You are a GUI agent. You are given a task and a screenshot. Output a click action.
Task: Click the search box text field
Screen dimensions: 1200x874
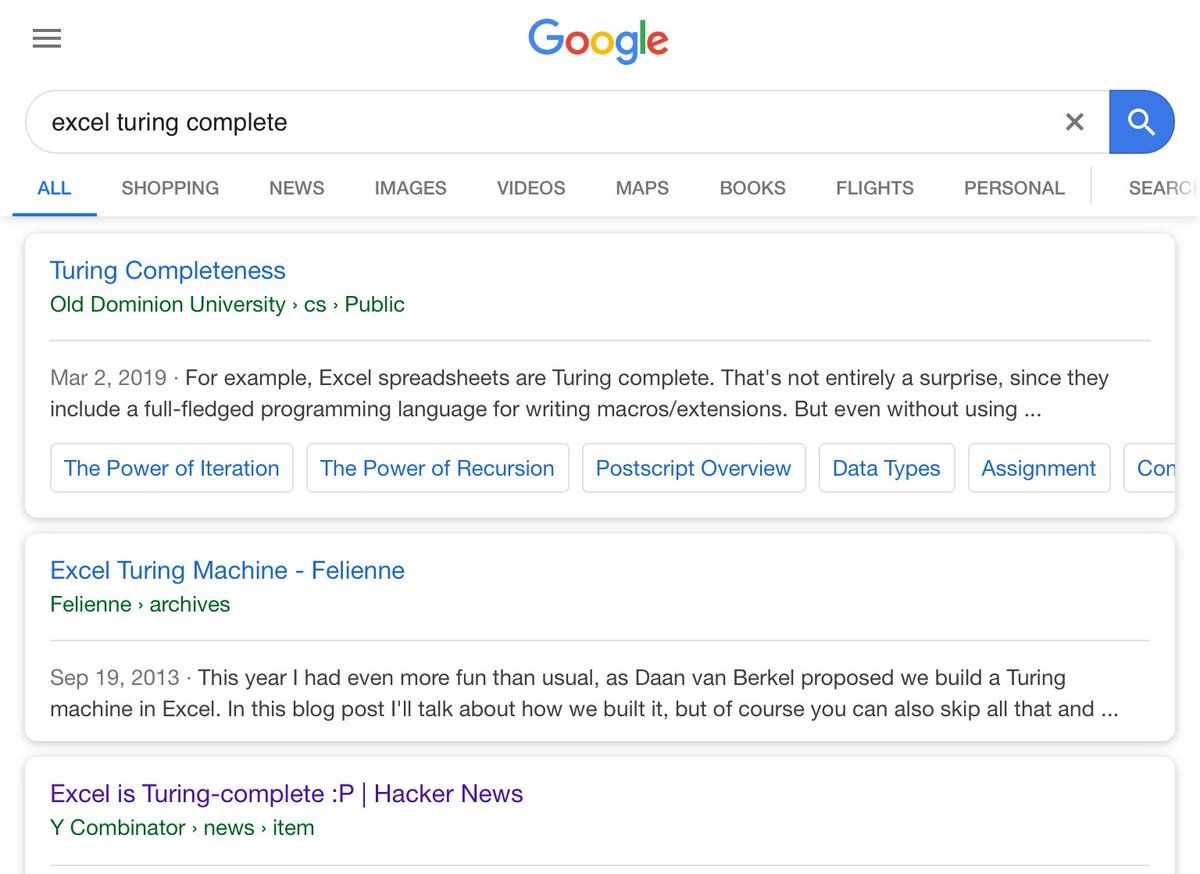tap(540, 122)
